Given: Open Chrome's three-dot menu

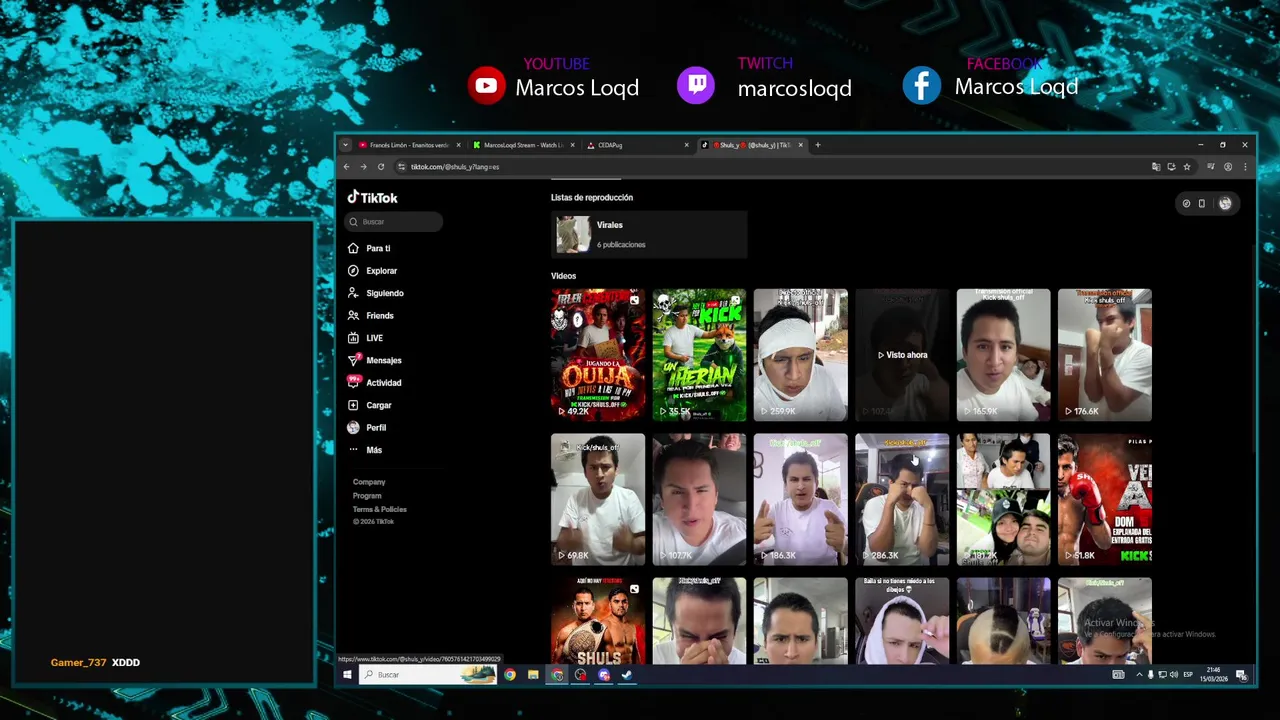Looking at the screenshot, I should (1245, 167).
